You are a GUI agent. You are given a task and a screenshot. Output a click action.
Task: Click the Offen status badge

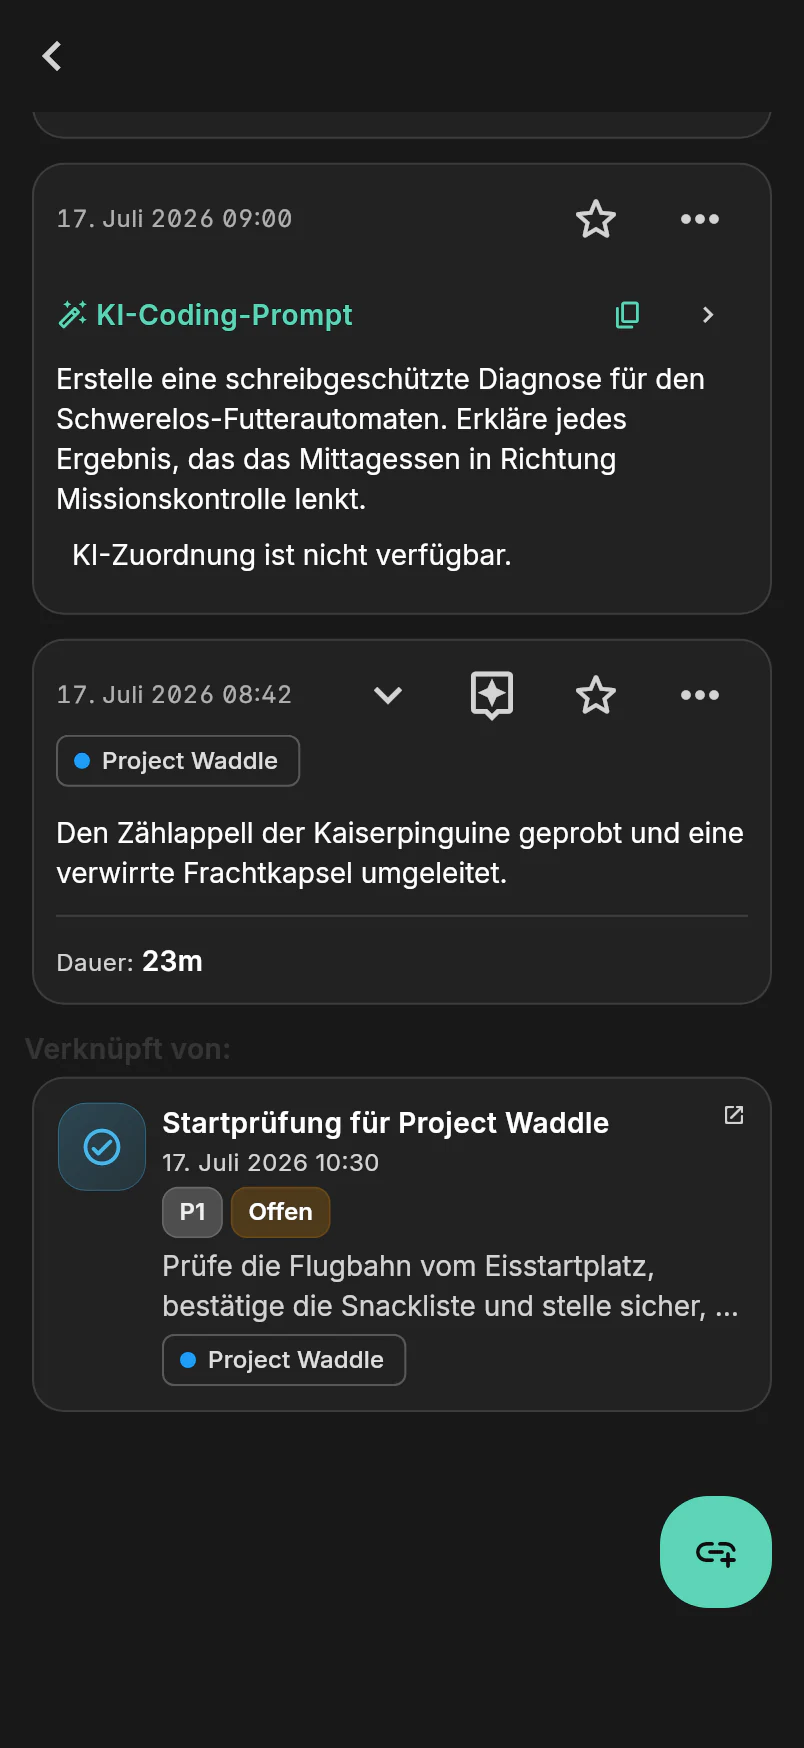coord(280,1212)
